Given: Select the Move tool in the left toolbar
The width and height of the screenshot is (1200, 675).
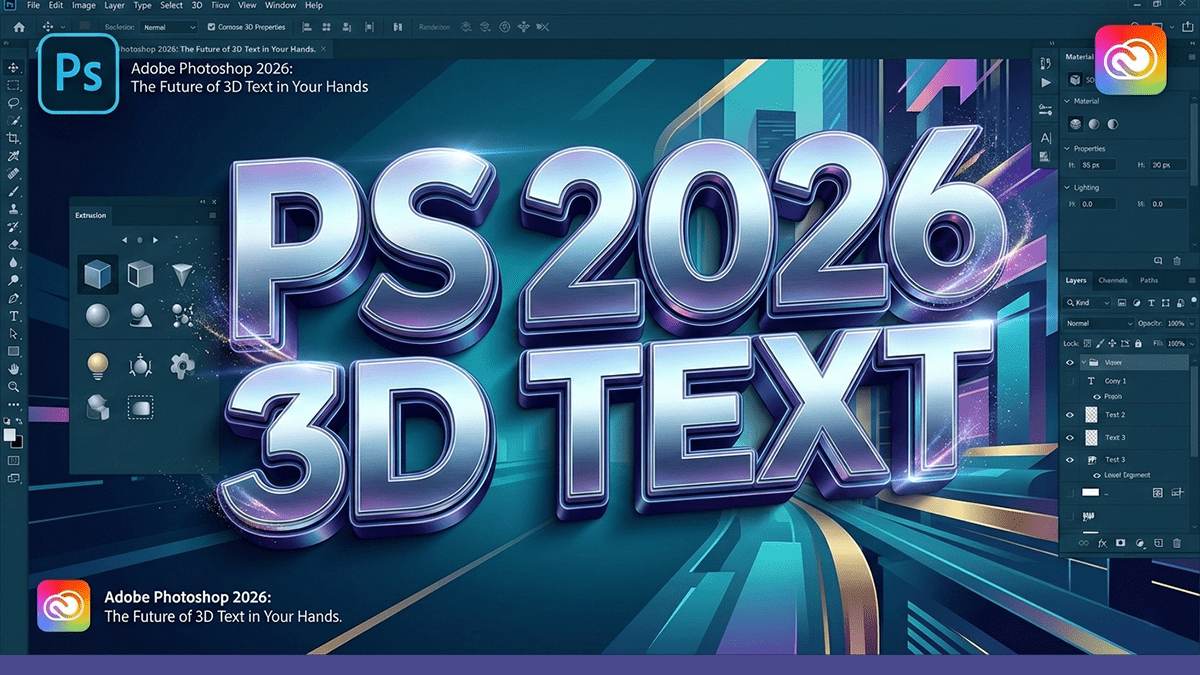Looking at the screenshot, I should [x=14, y=67].
